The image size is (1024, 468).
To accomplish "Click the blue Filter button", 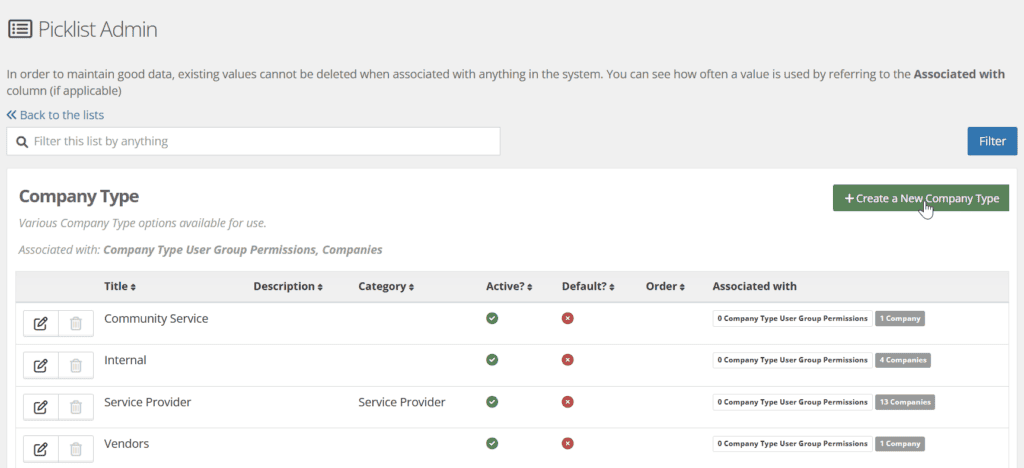I will 992,141.
